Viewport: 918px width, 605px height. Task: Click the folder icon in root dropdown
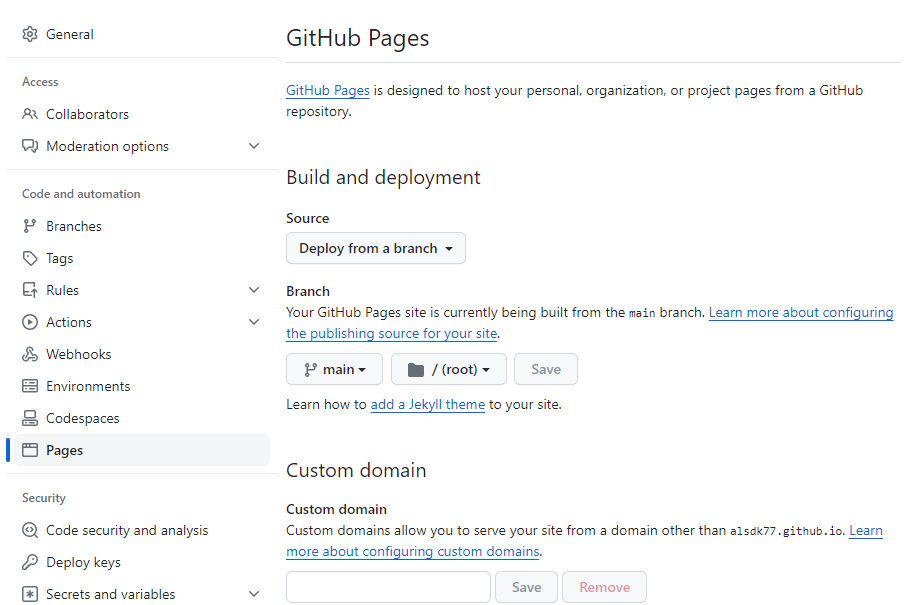coord(416,370)
